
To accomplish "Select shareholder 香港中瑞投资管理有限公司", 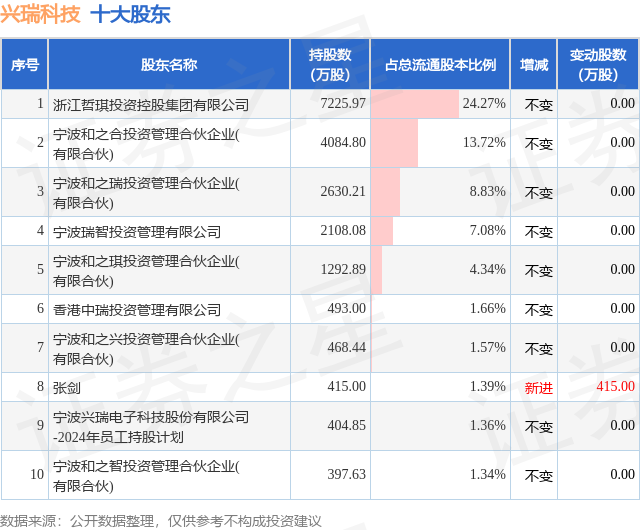I will [137, 309].
